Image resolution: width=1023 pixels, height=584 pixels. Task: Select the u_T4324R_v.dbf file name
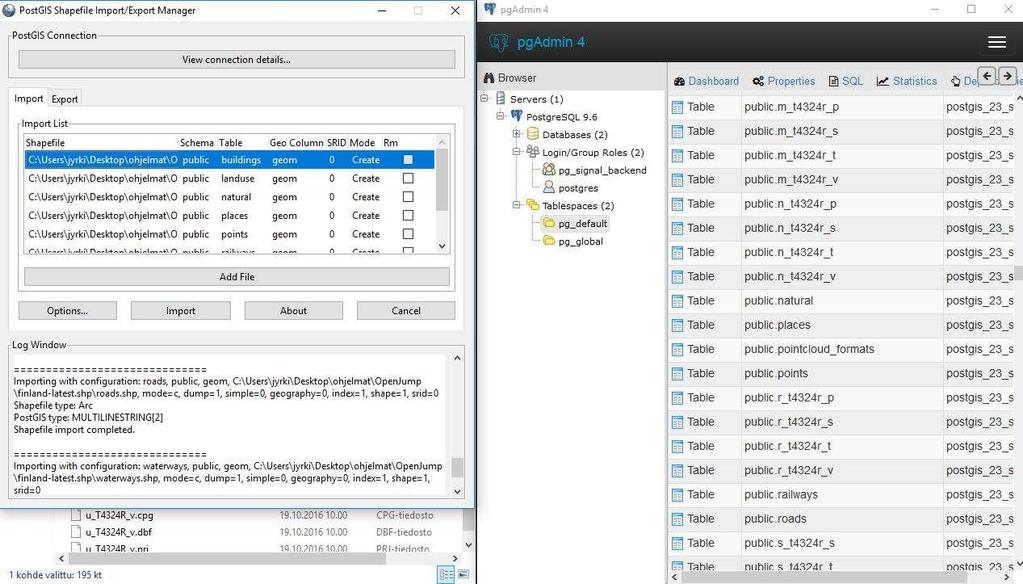(x=119, y=532)
